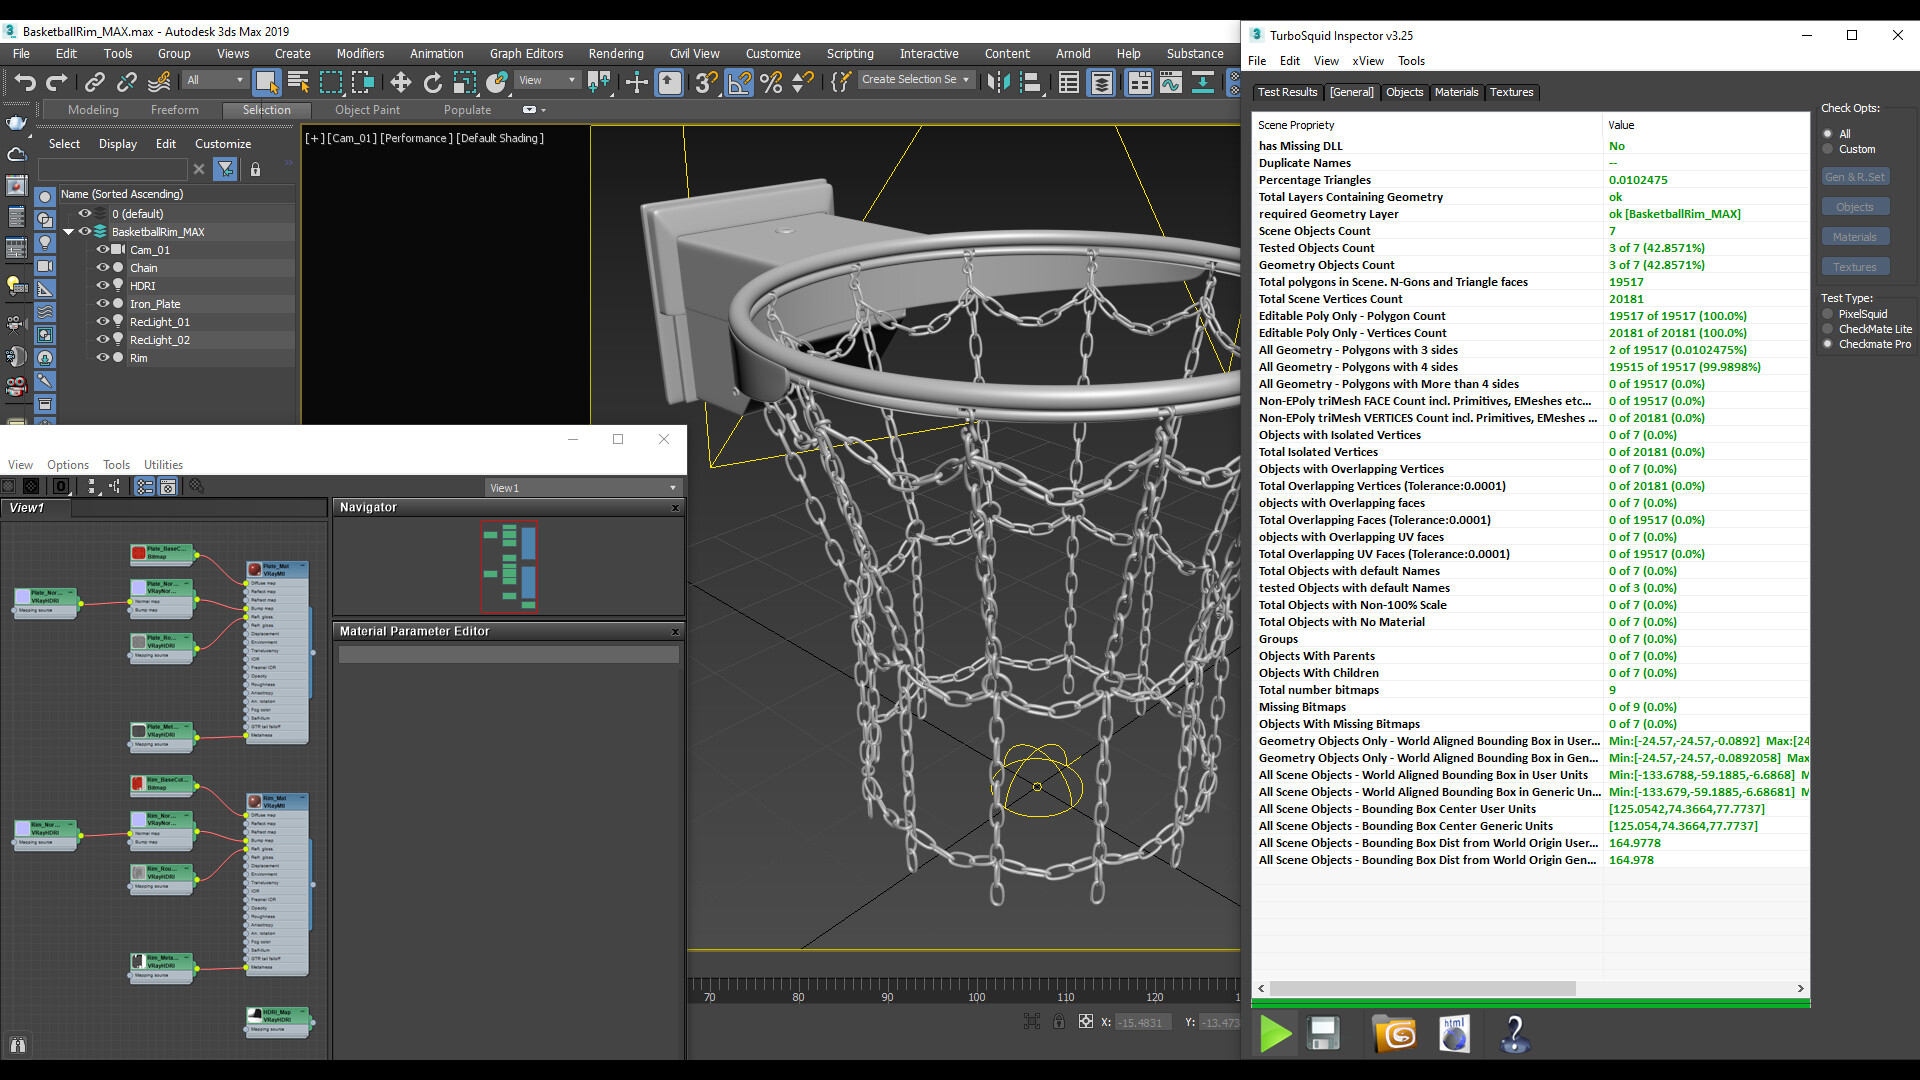Open the Curve Editor icon

pos(1171,82)
